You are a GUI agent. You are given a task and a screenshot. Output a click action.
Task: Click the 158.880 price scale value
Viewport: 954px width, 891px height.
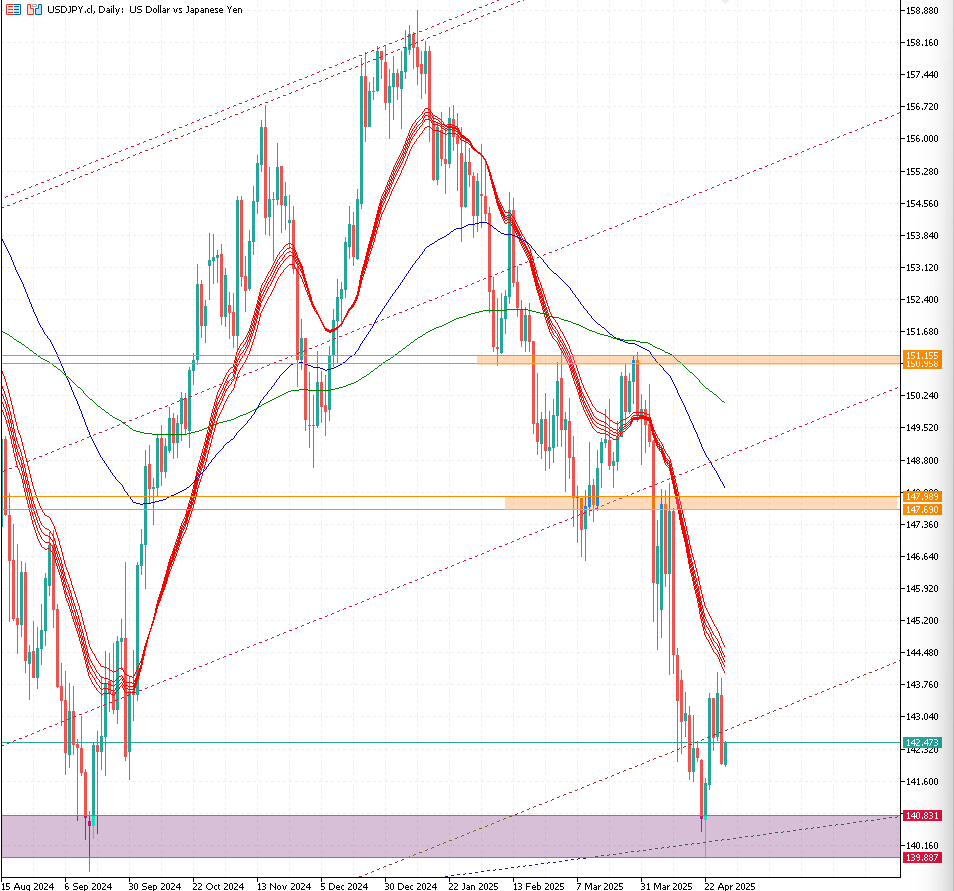coord(922,10)
